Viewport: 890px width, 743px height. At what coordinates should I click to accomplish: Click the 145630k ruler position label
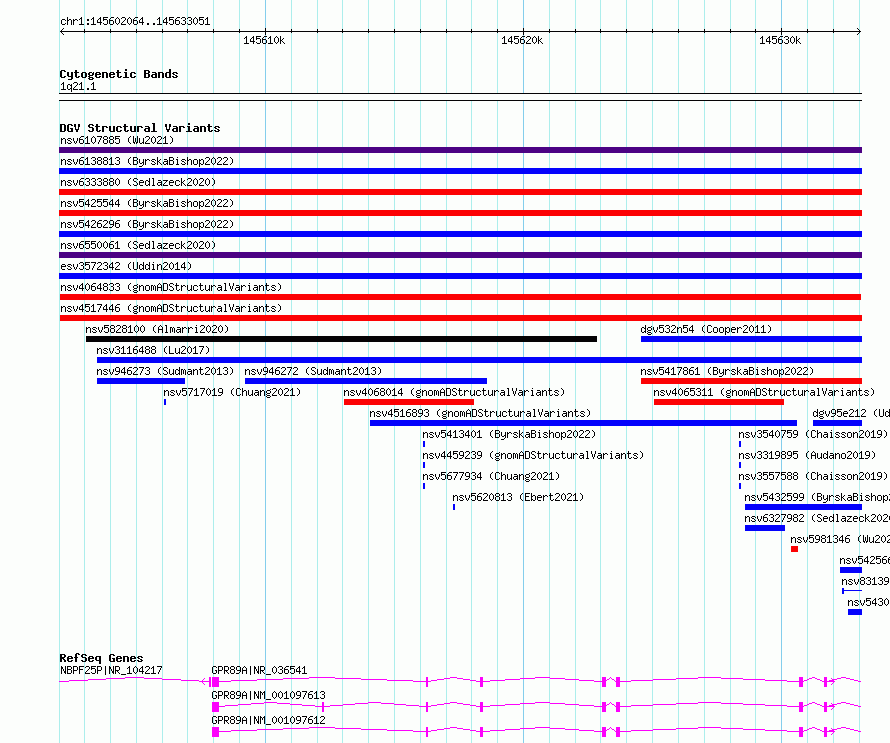point(780,40)
